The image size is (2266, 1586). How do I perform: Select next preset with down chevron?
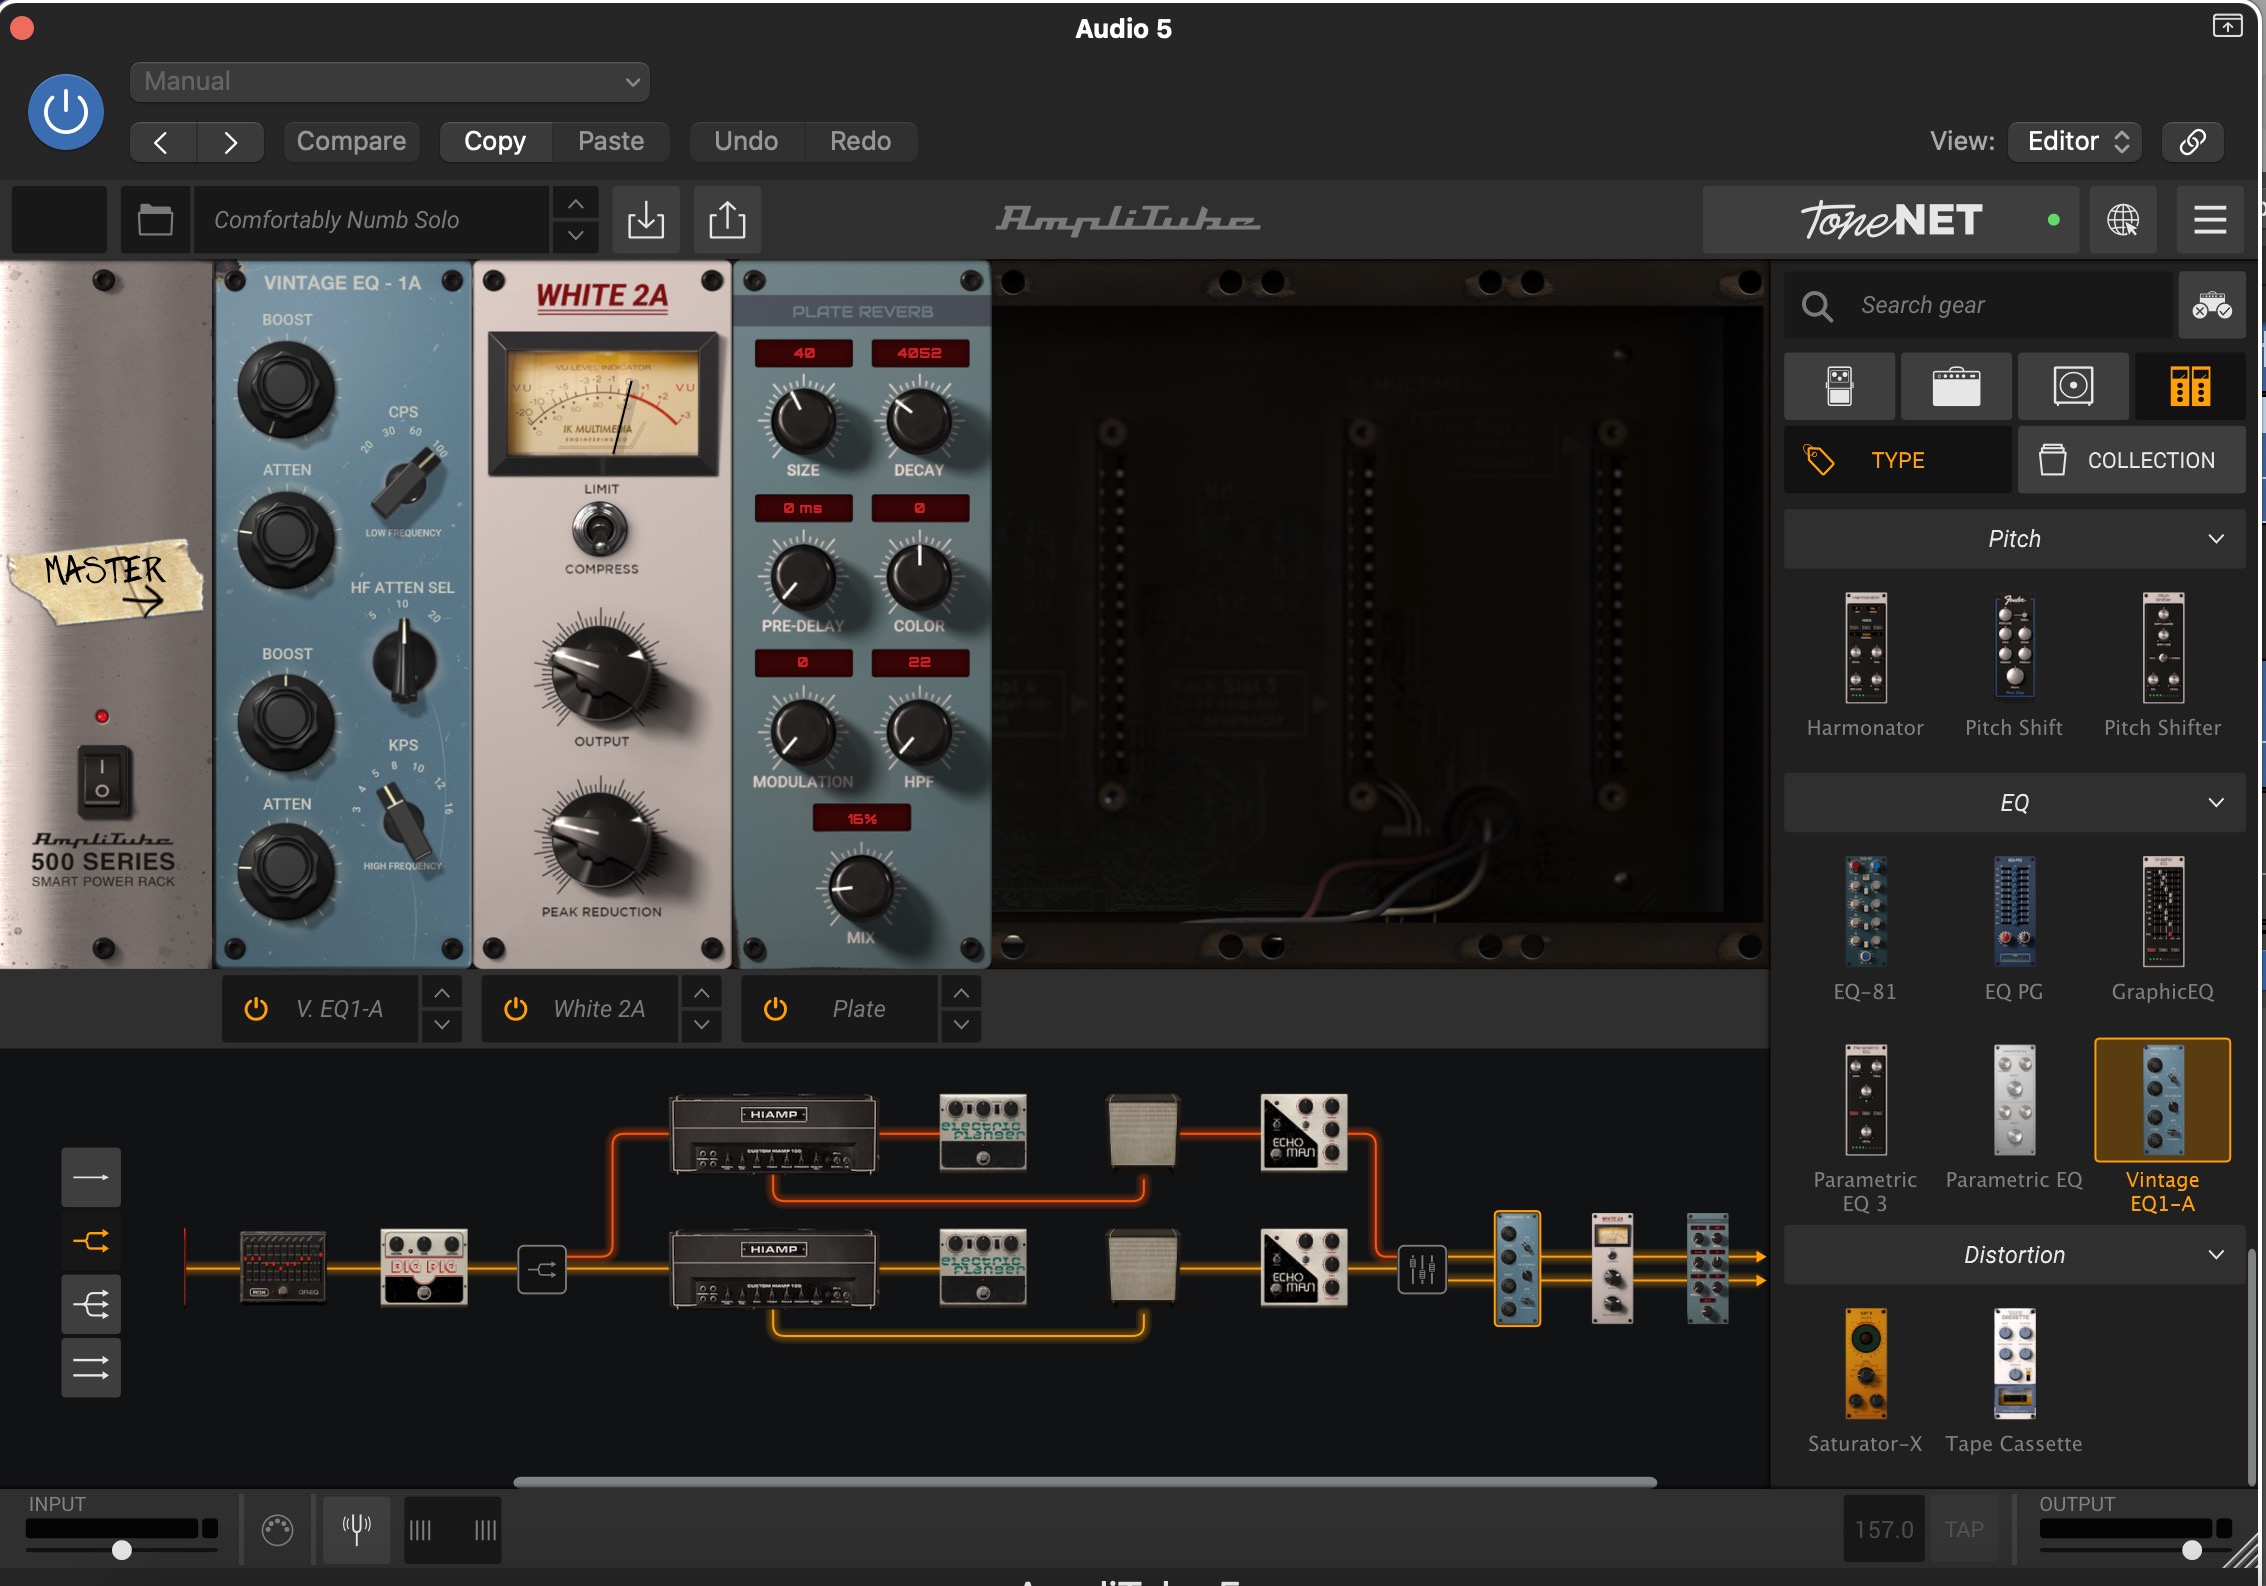point(576,235)
